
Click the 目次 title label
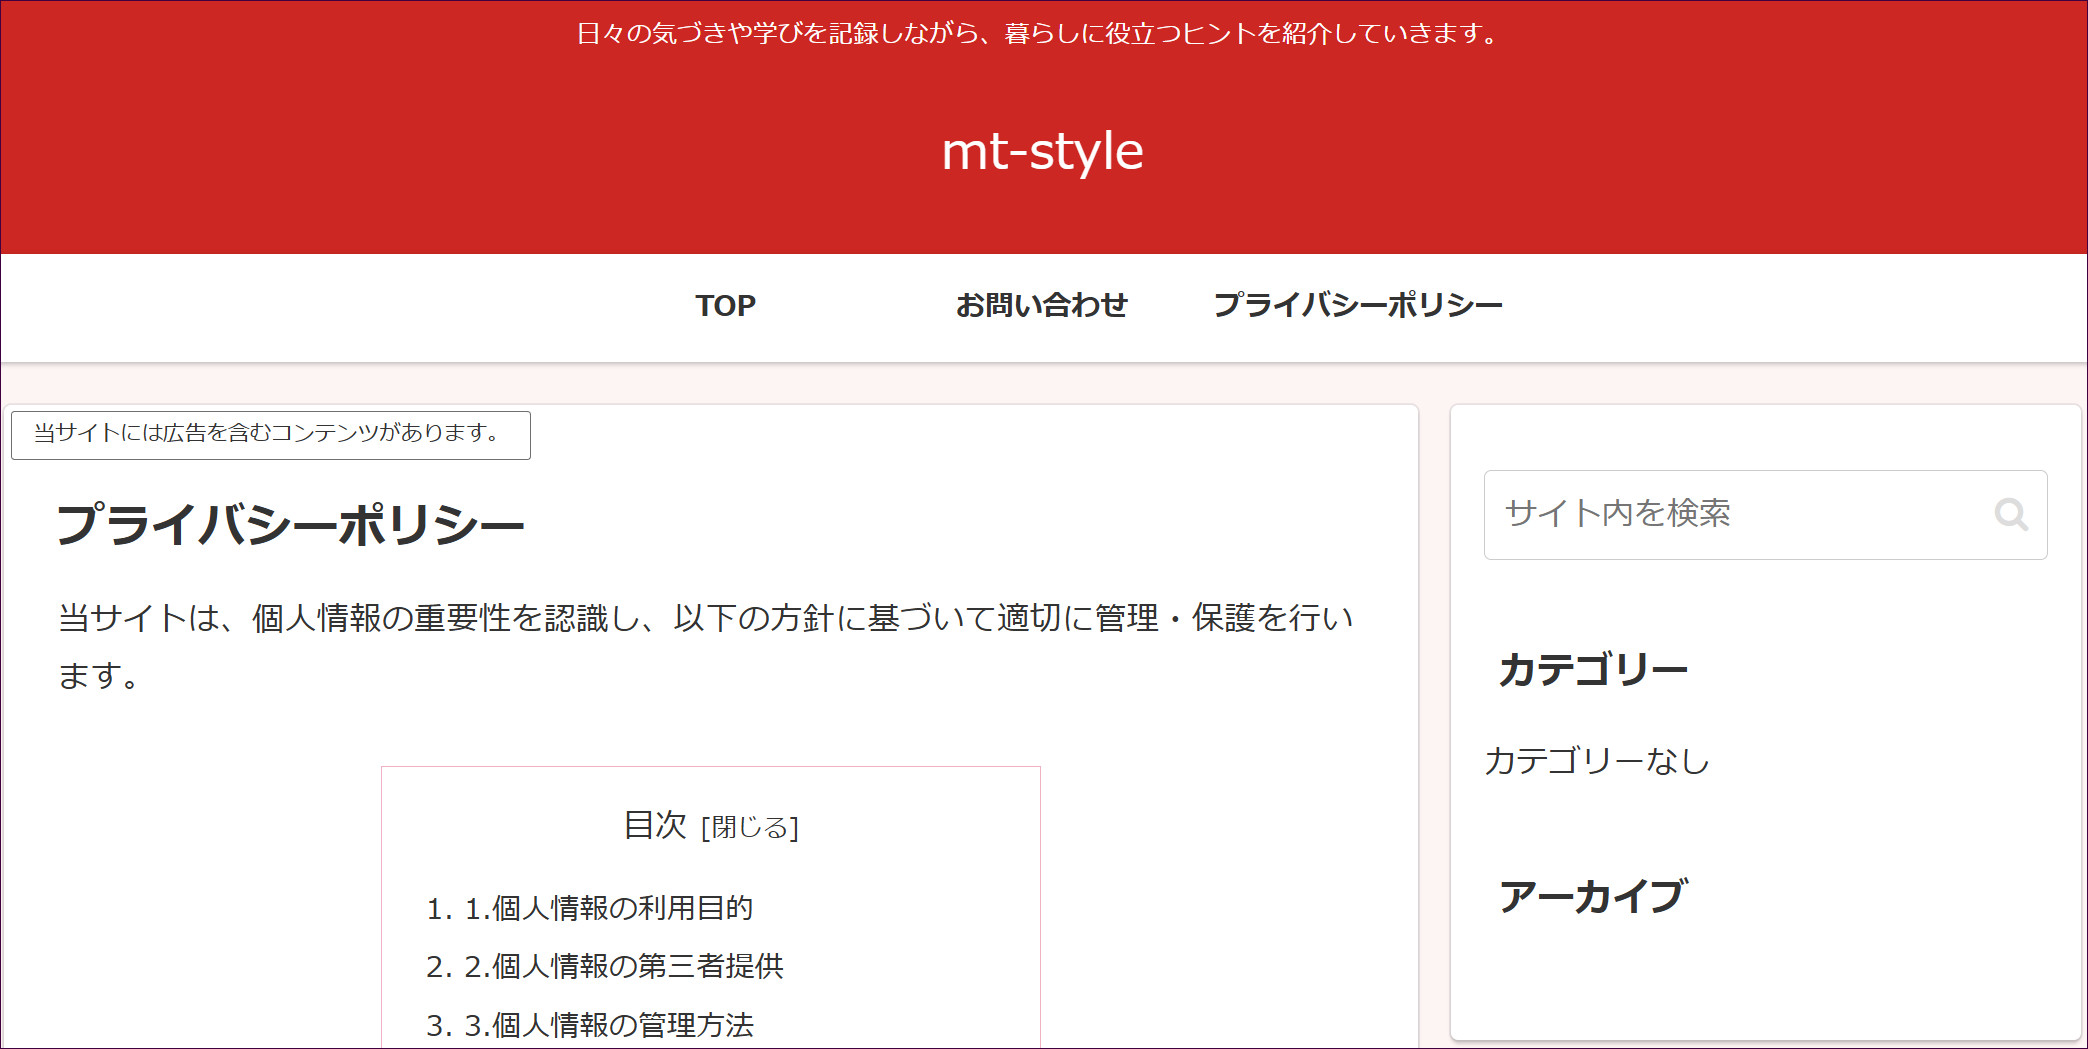tap(655, 825)
